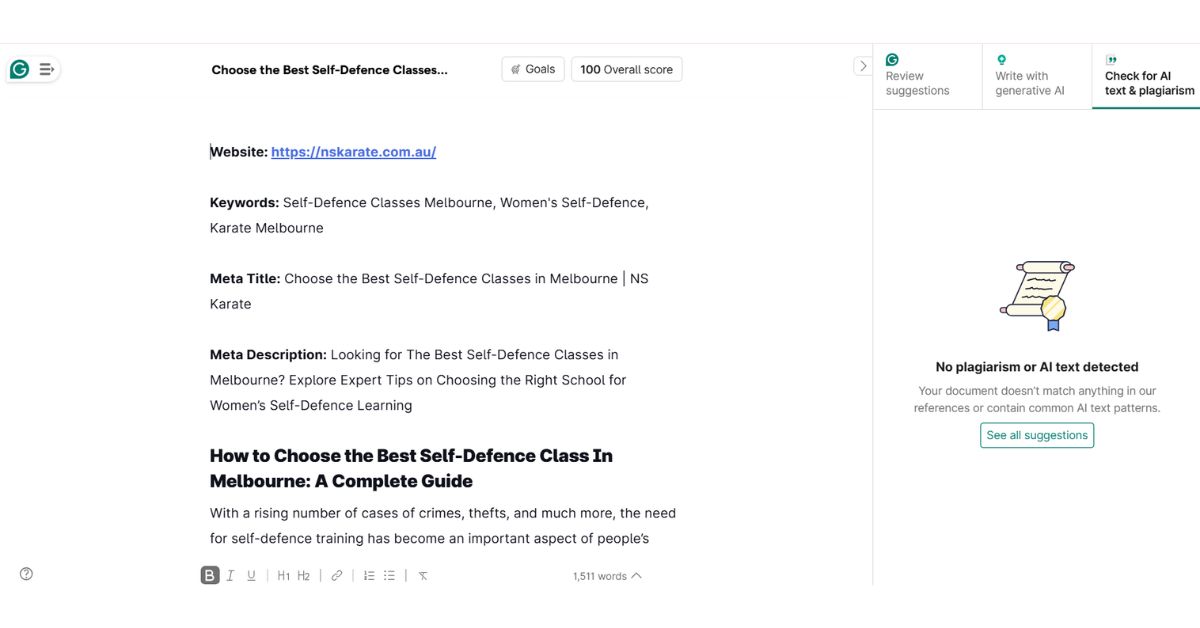1200x628 pixels.
Task: Open the nskarate.com.au link
Action: pyautogui.click(x=353, y=152)
